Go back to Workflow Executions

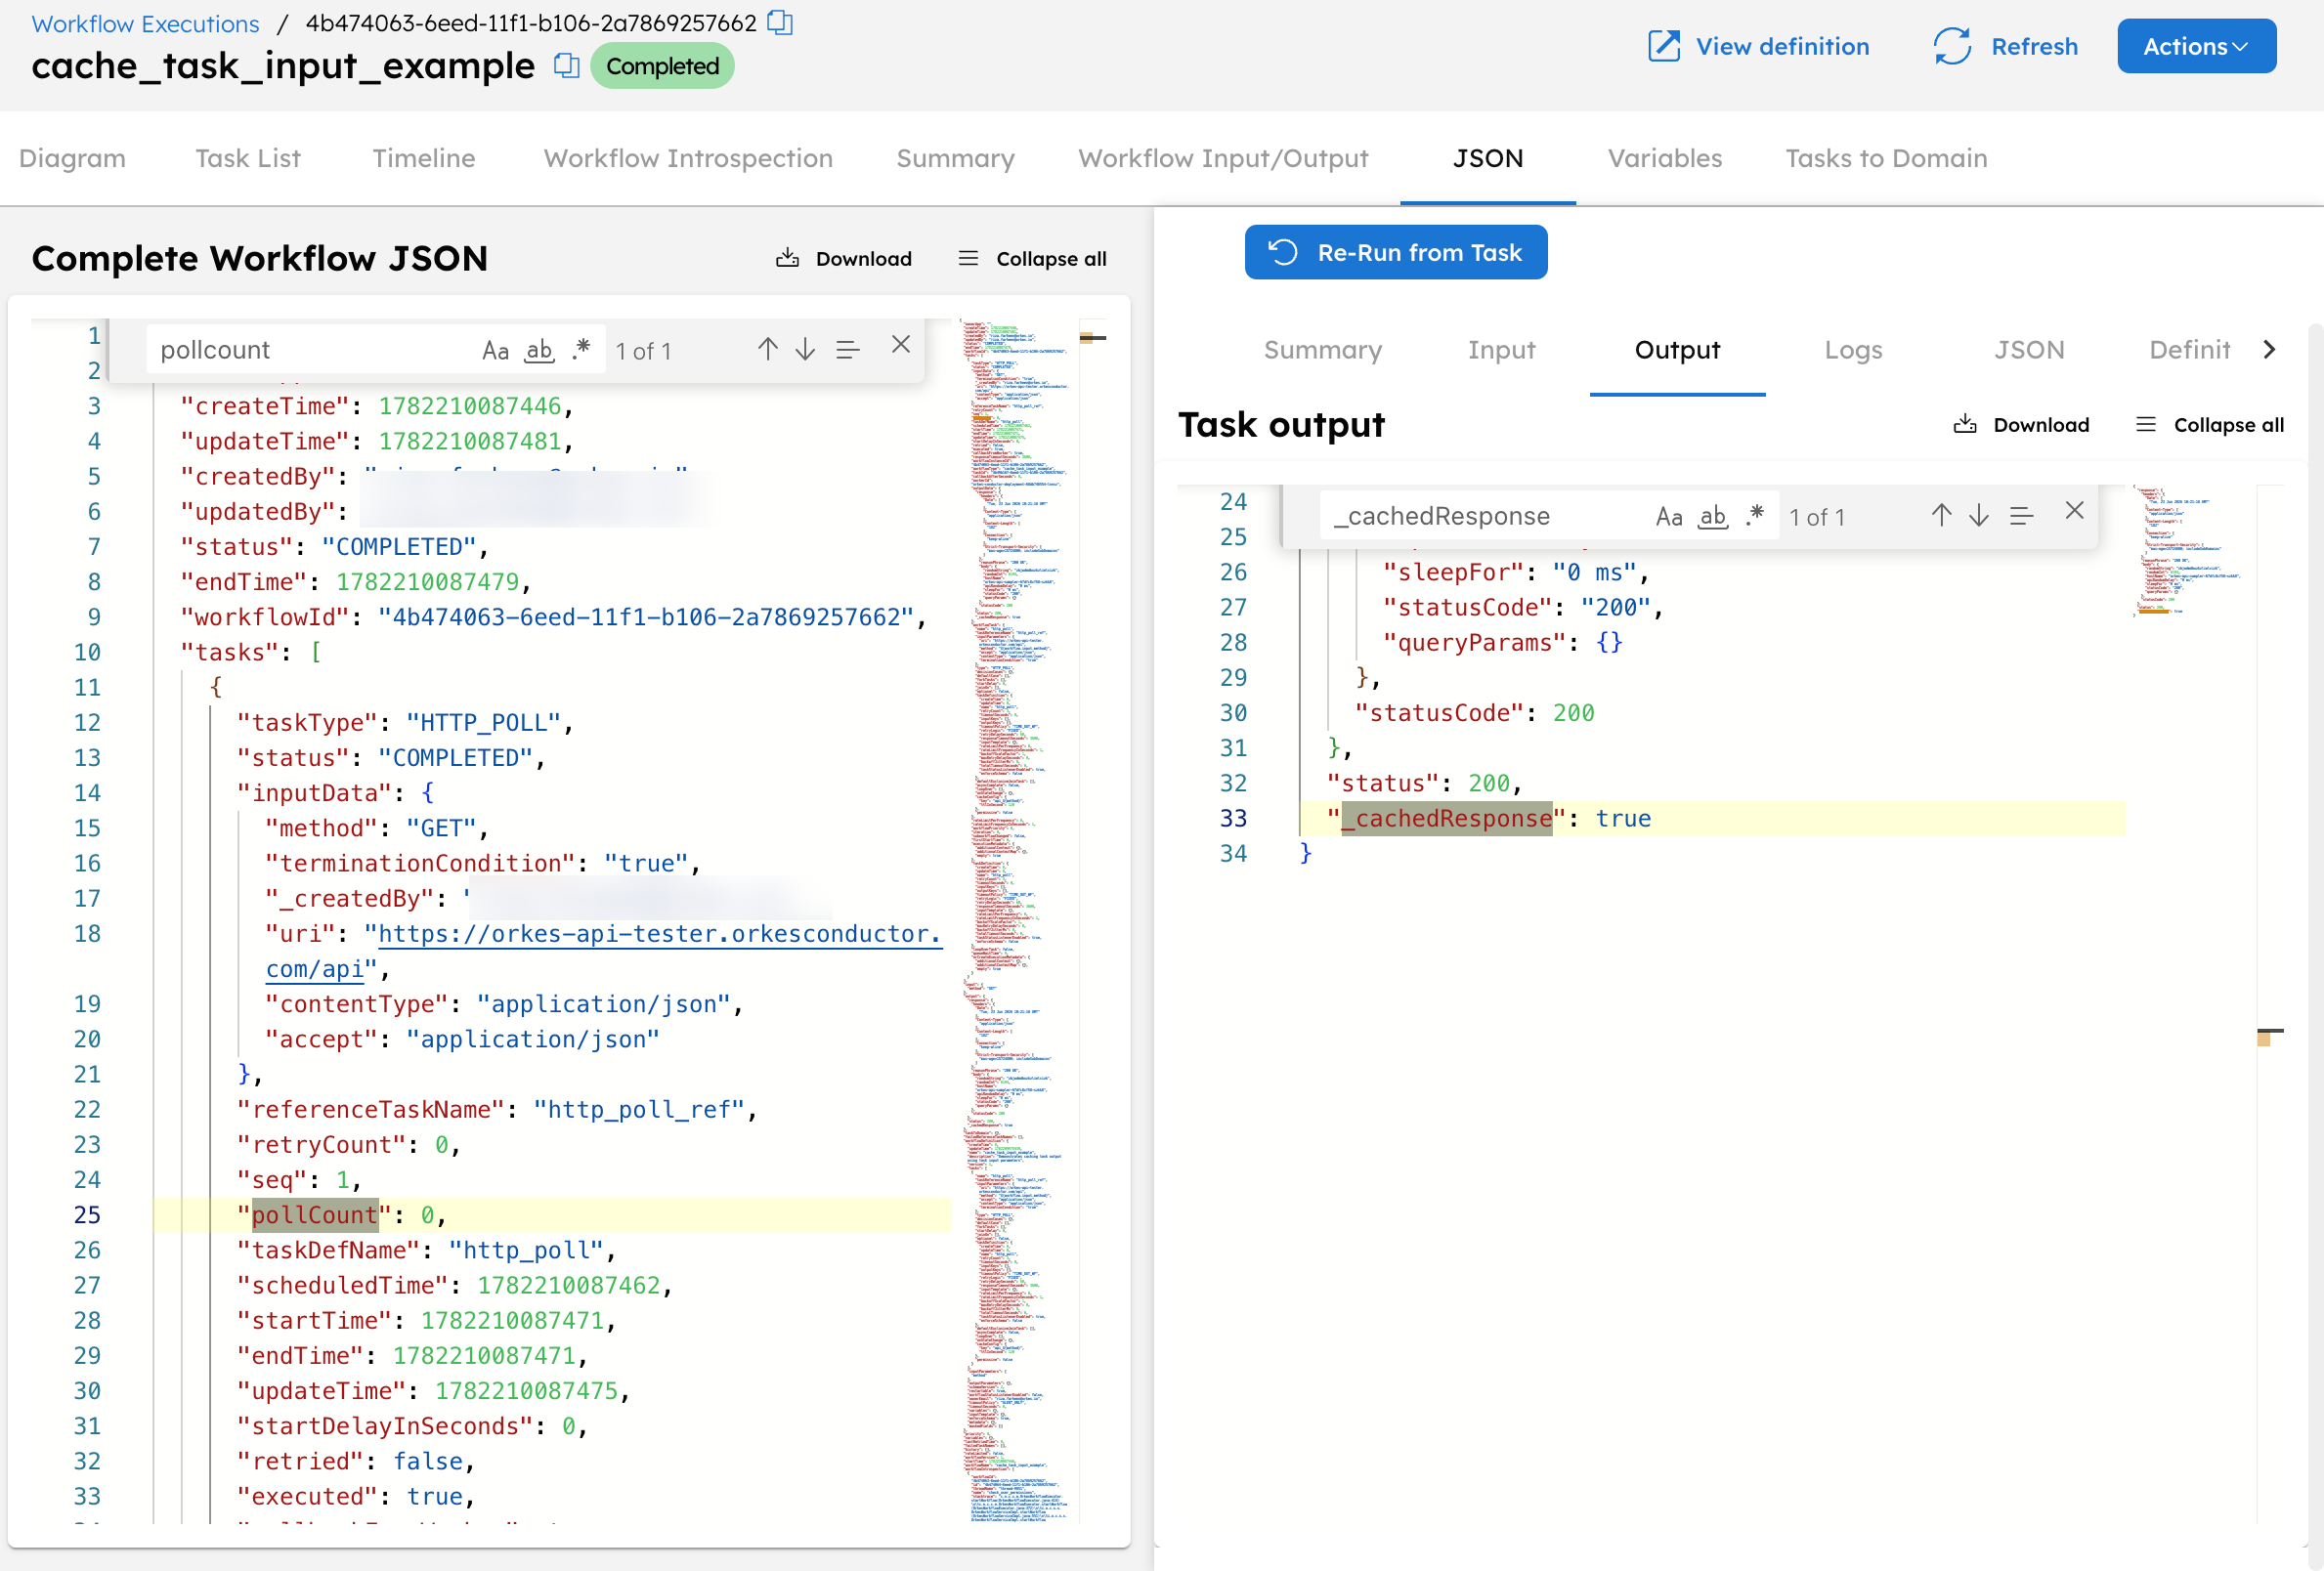145,23
